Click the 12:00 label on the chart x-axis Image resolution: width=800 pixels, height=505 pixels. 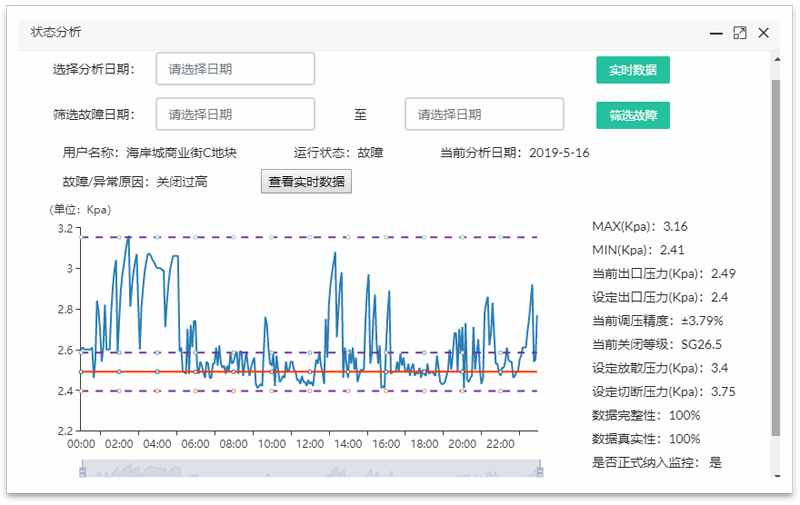[x=310, y=444]
